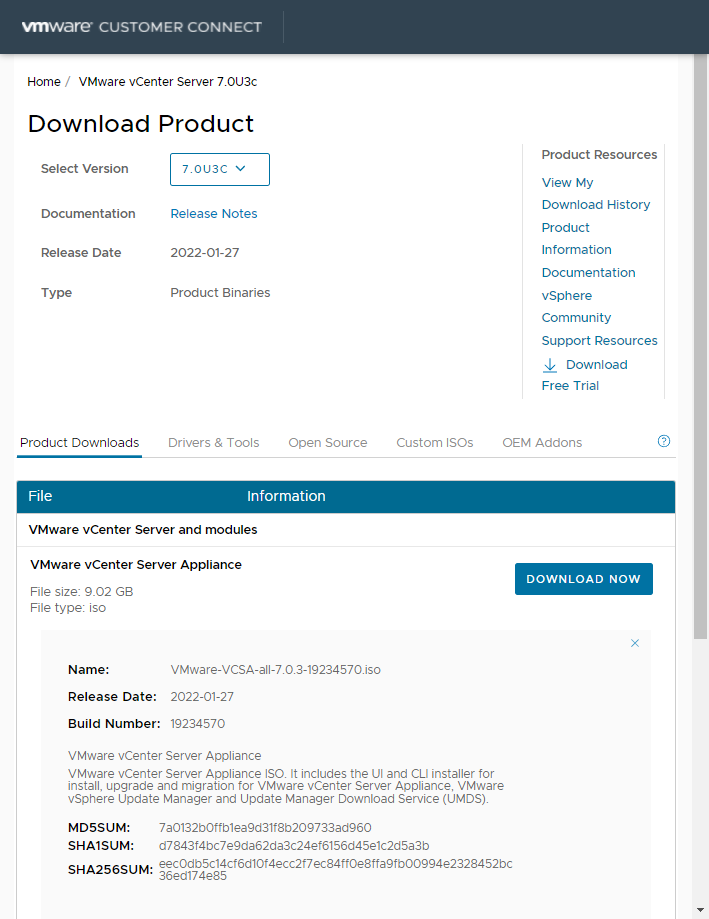
Task: Open vSphere Community link
Action: coord(576,307)
